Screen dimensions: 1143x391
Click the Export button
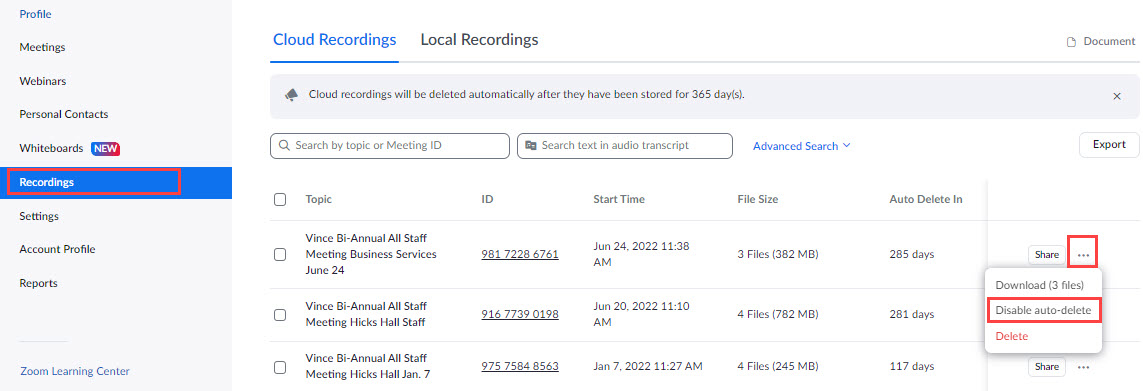(x=1109, y=144)
